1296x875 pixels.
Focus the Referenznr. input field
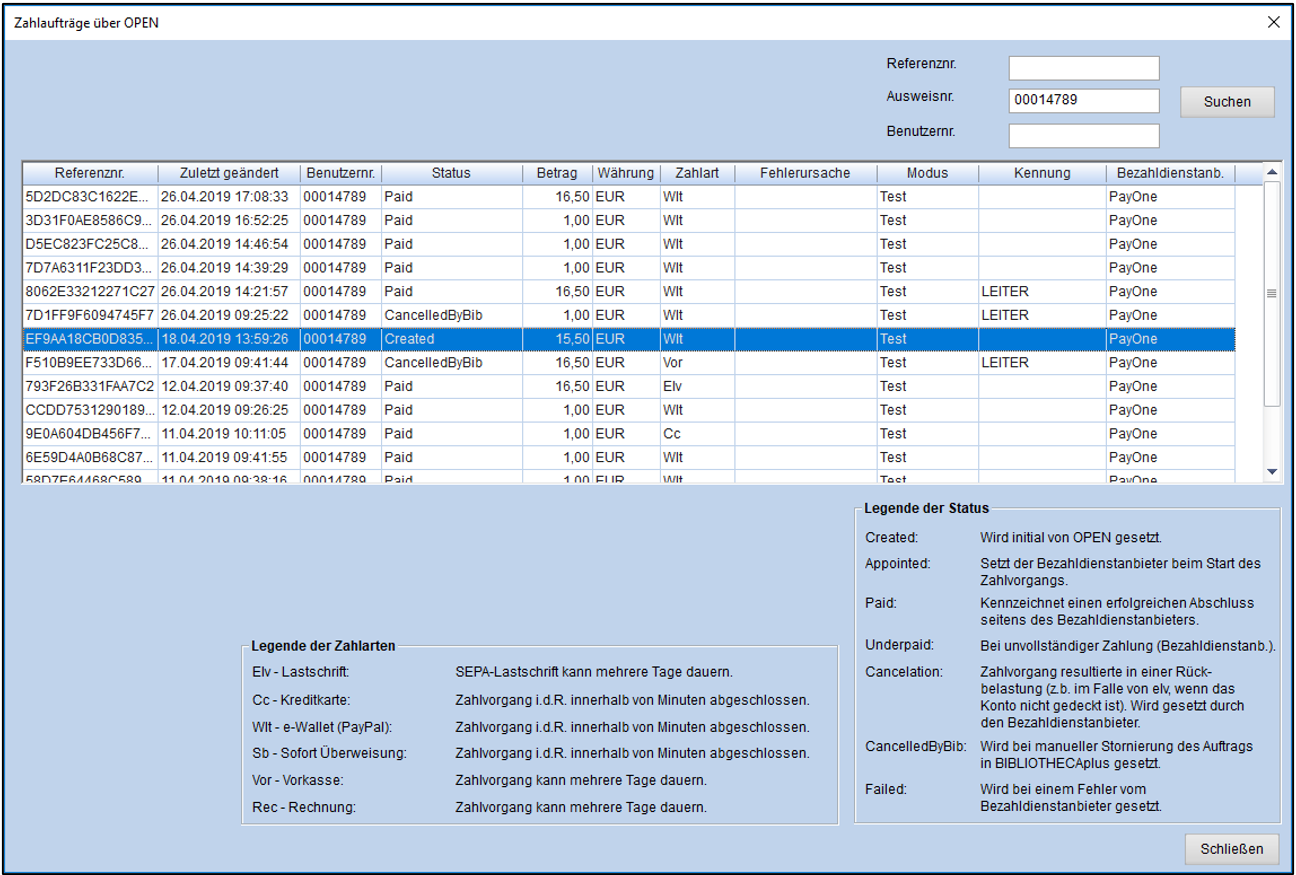1084,68
